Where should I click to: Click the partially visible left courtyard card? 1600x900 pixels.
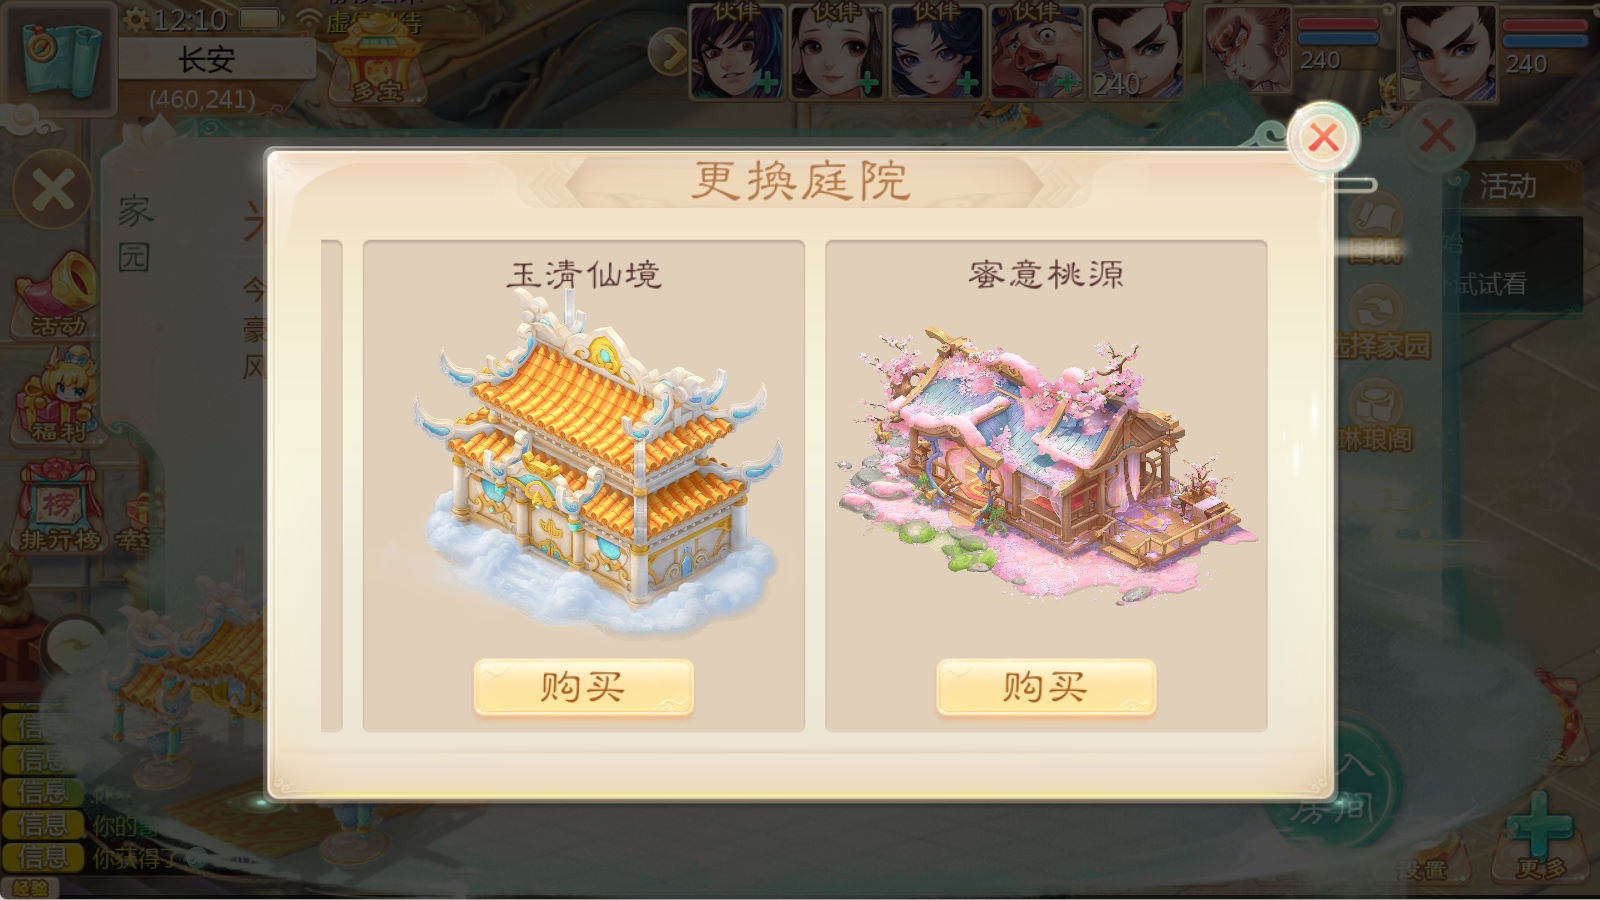pos(332,486)
